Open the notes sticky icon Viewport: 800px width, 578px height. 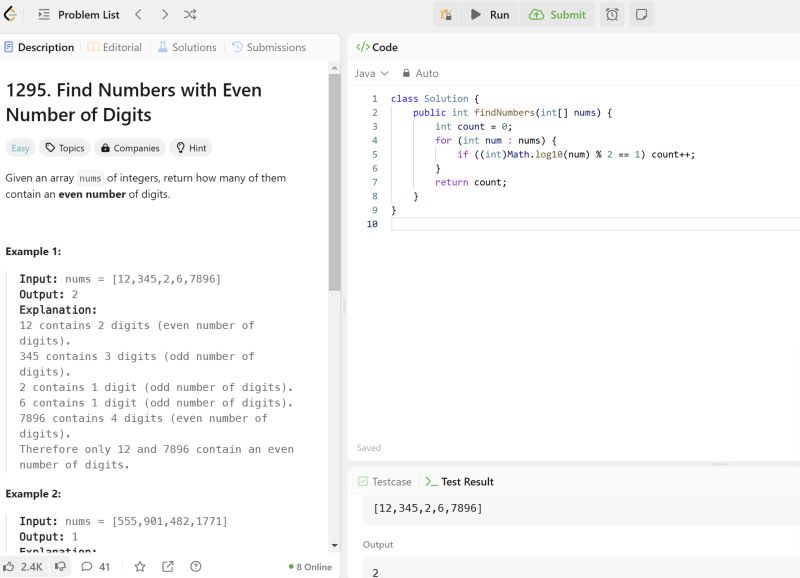(641, 15)
